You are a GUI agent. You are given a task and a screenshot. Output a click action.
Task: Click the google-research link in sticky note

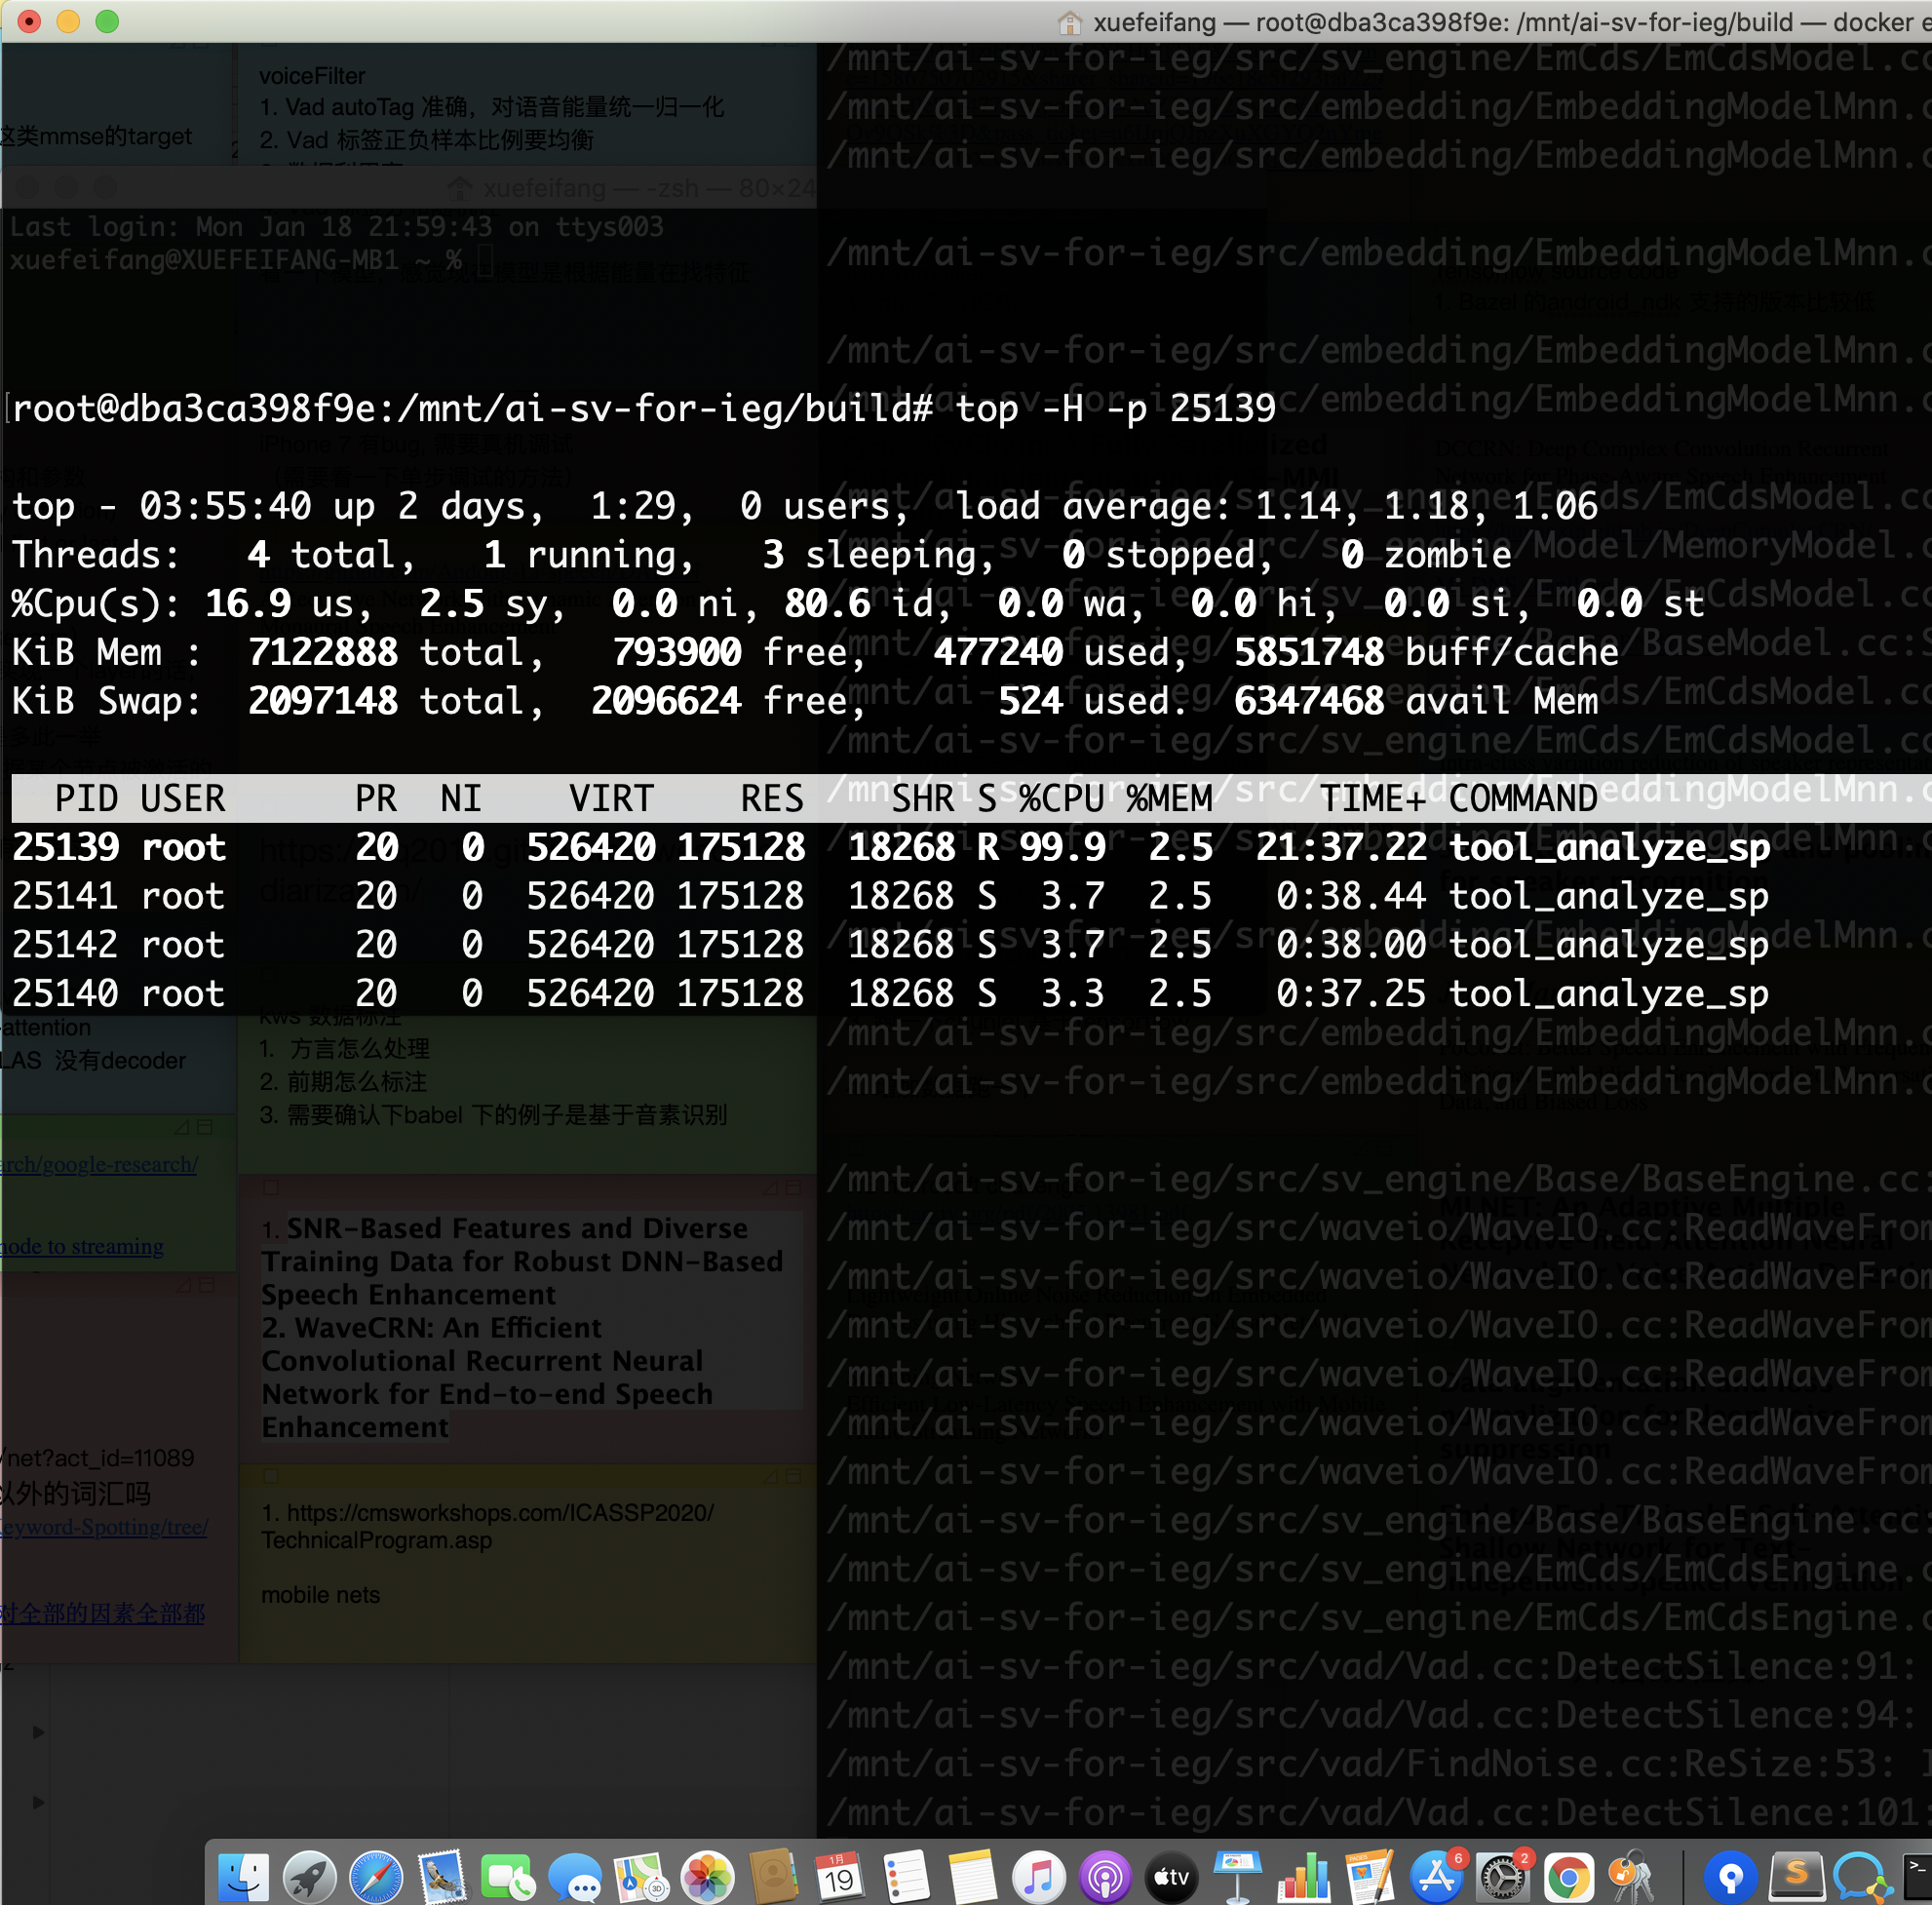click(99, 1164)
